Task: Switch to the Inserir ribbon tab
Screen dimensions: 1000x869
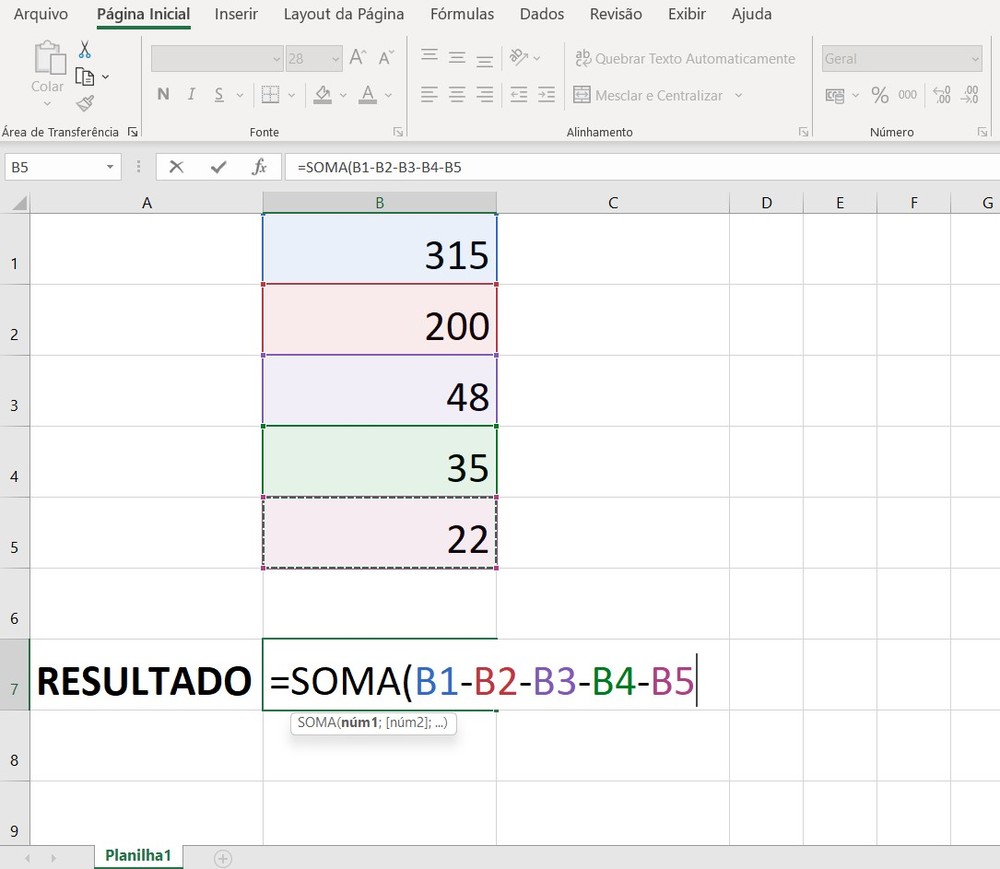Action: 237,14
